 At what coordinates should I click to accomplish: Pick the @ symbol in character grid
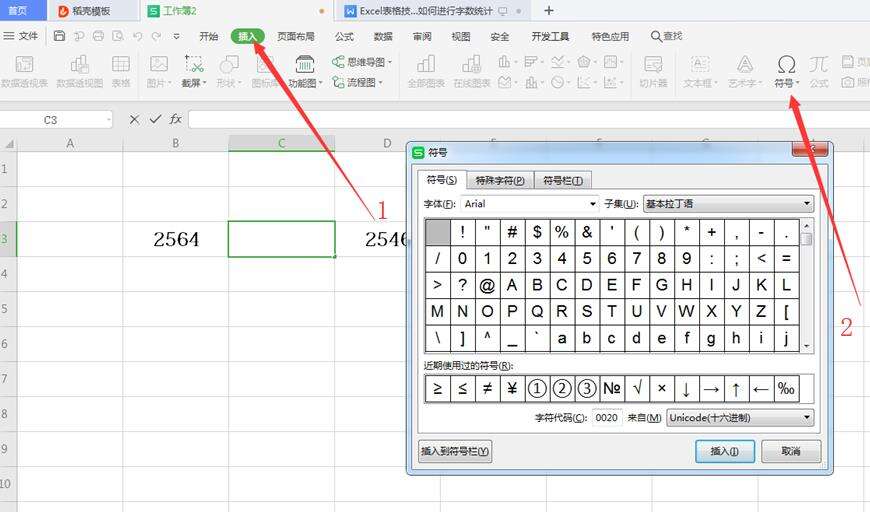(487, 285)
